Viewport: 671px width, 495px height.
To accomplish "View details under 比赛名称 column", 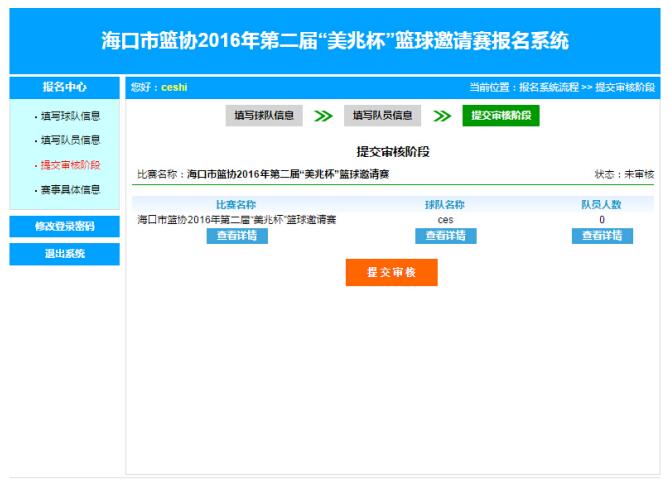I will [237, 236].
